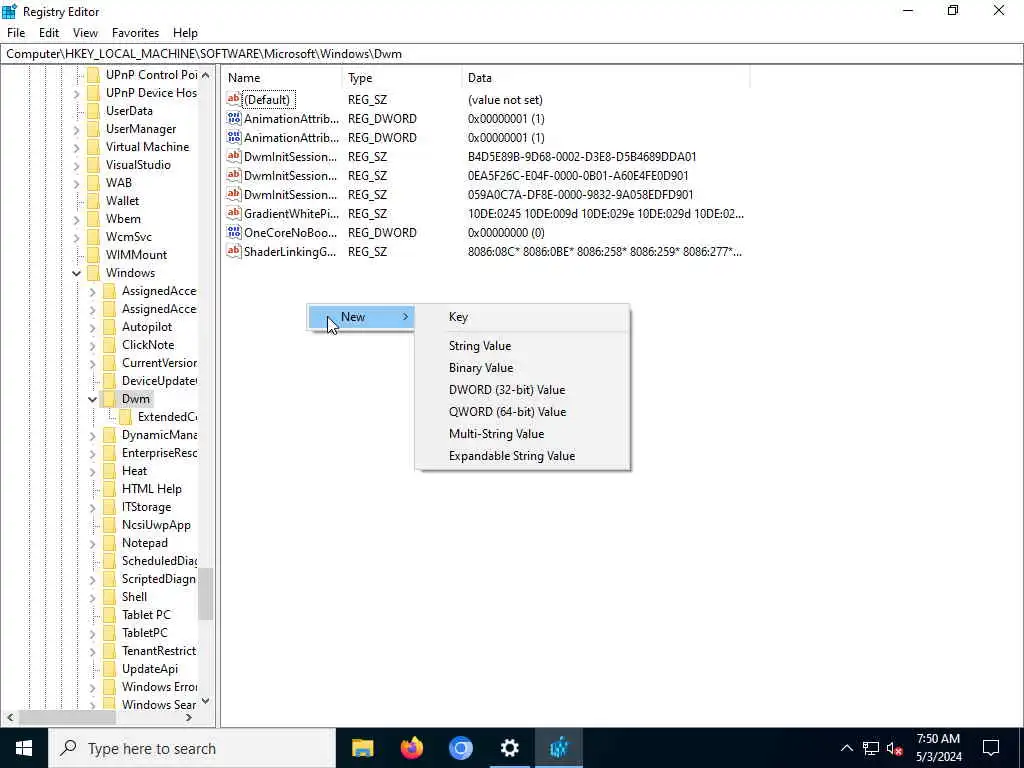This screenshot has height=768, width=1024.
Task: Create a new String Value
Action: pos(522,346)
